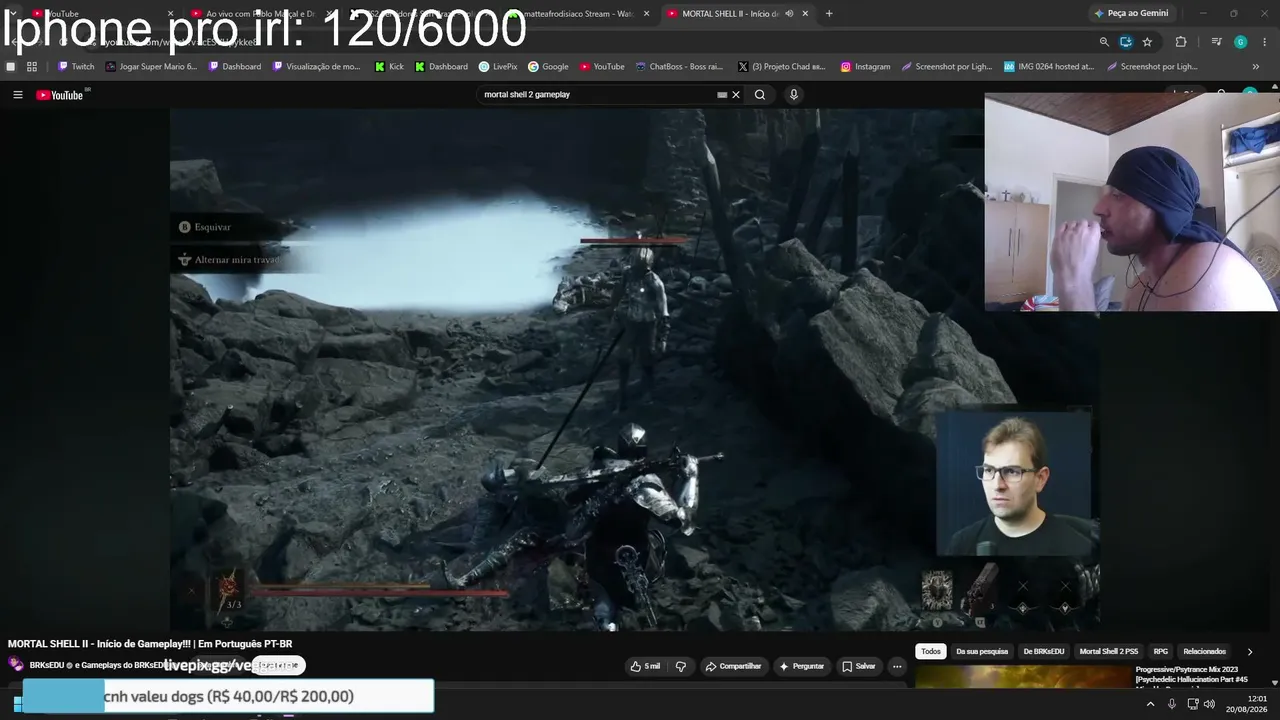Open the Twitch bookmark

pyautogui.click(x=76, y=67)
